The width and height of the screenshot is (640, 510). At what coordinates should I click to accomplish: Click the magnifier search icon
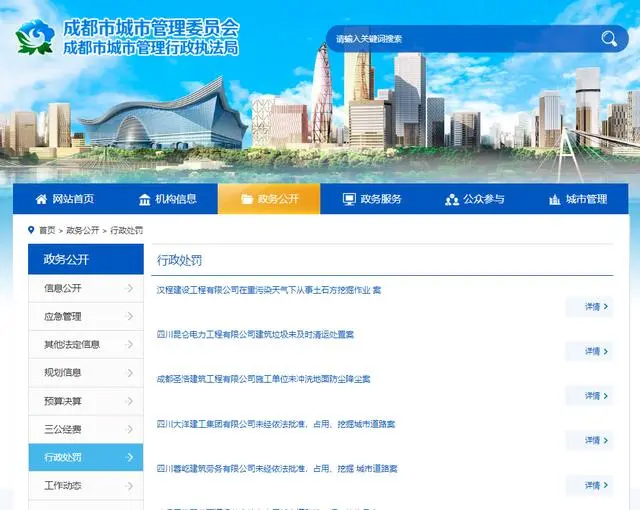pyautogui.click(x=609, y=39)
